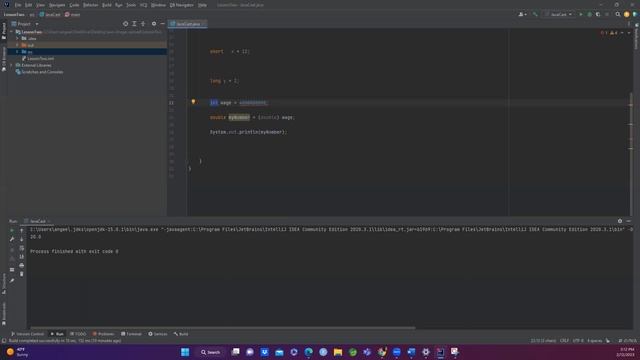Screen dimensions: 640x360
Task: Open the Terminal tool window
Action: (131, 334)
